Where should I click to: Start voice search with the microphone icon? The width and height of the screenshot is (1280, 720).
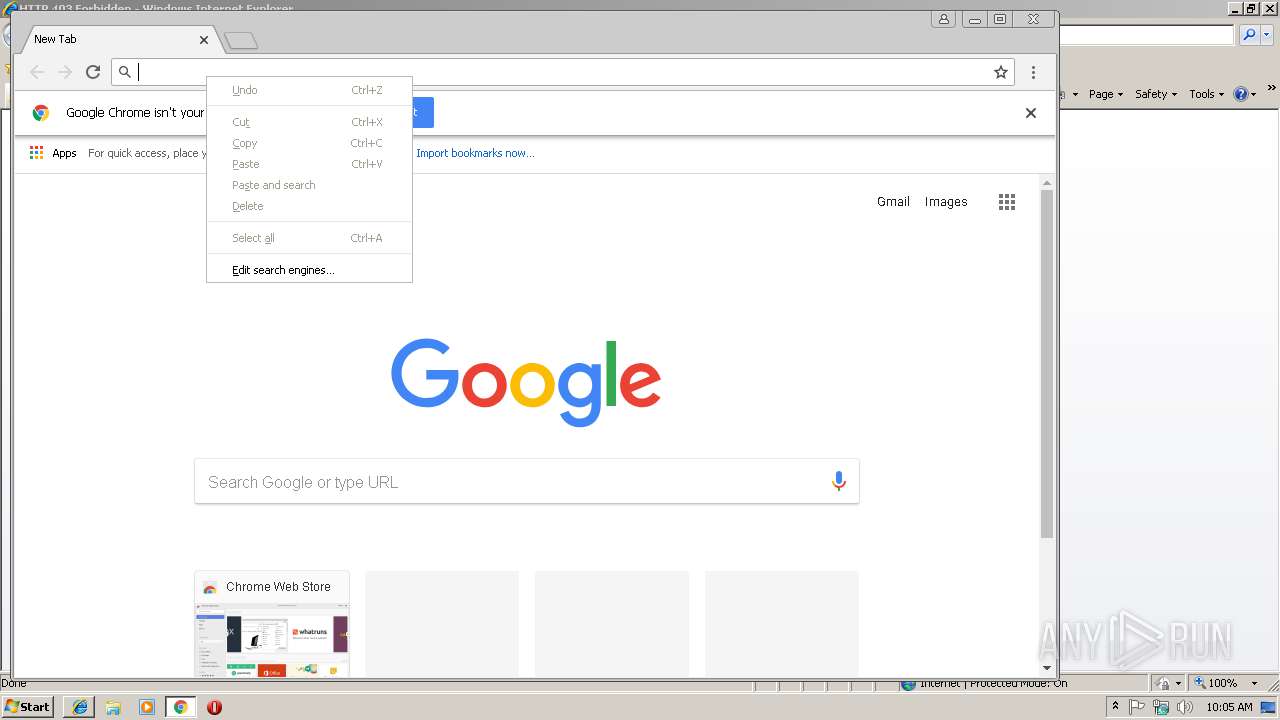click(x=839, y=482)
